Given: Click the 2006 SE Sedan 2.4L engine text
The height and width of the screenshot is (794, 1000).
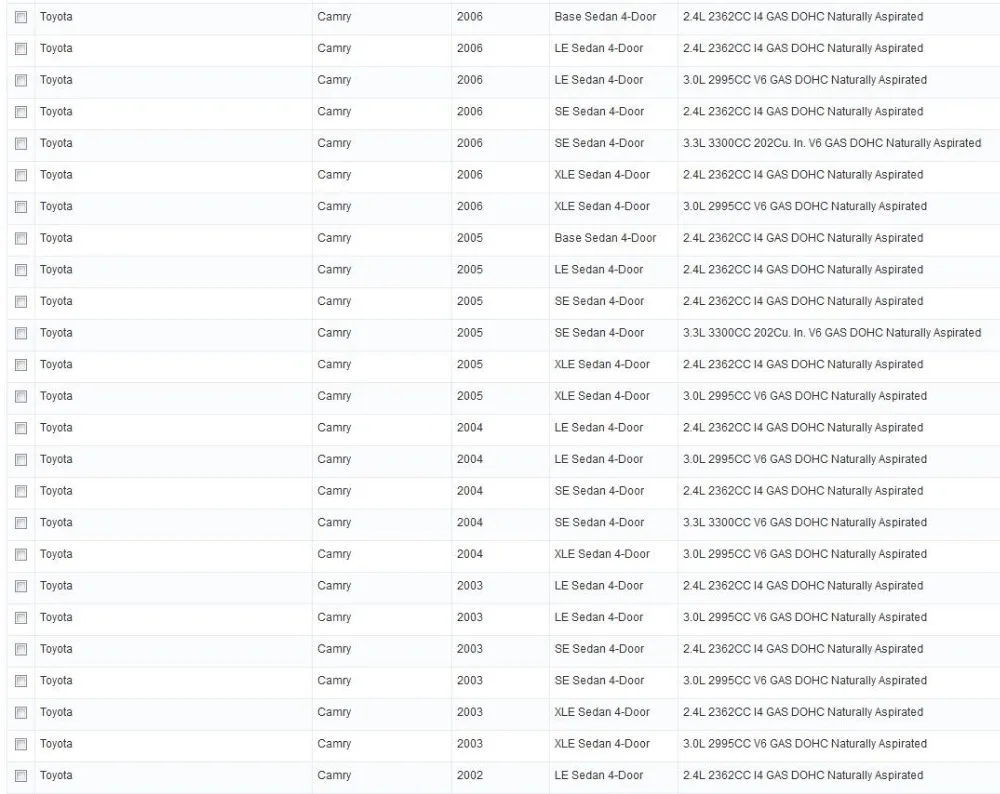Looking at the screenshot, I should [803, 112].
